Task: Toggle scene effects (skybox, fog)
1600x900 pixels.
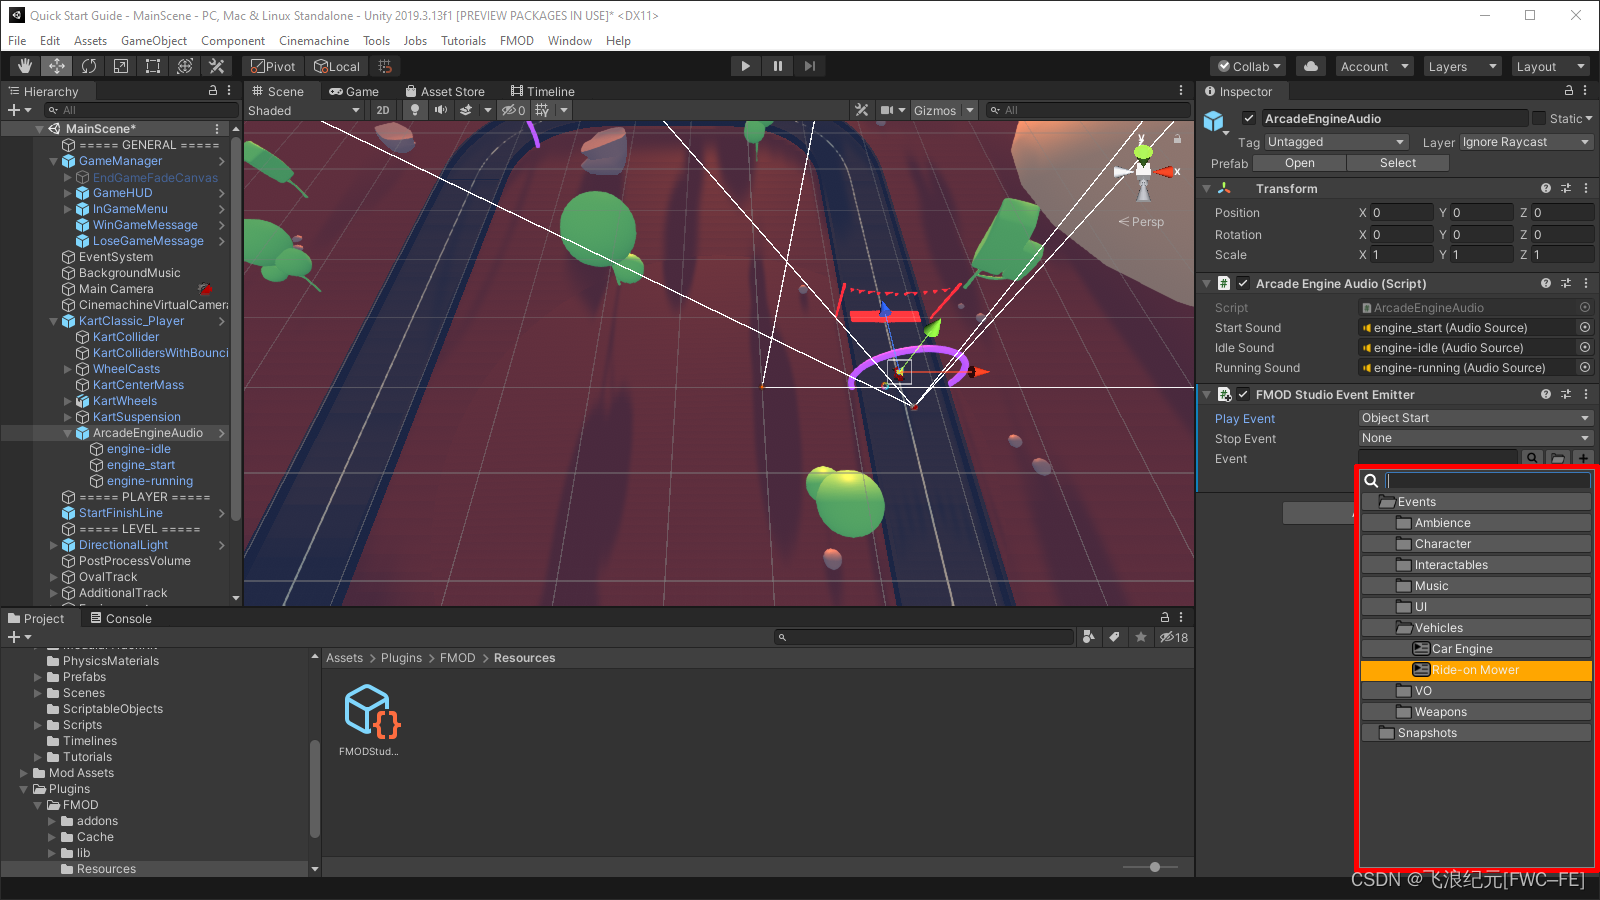Action: coord(466,110)
